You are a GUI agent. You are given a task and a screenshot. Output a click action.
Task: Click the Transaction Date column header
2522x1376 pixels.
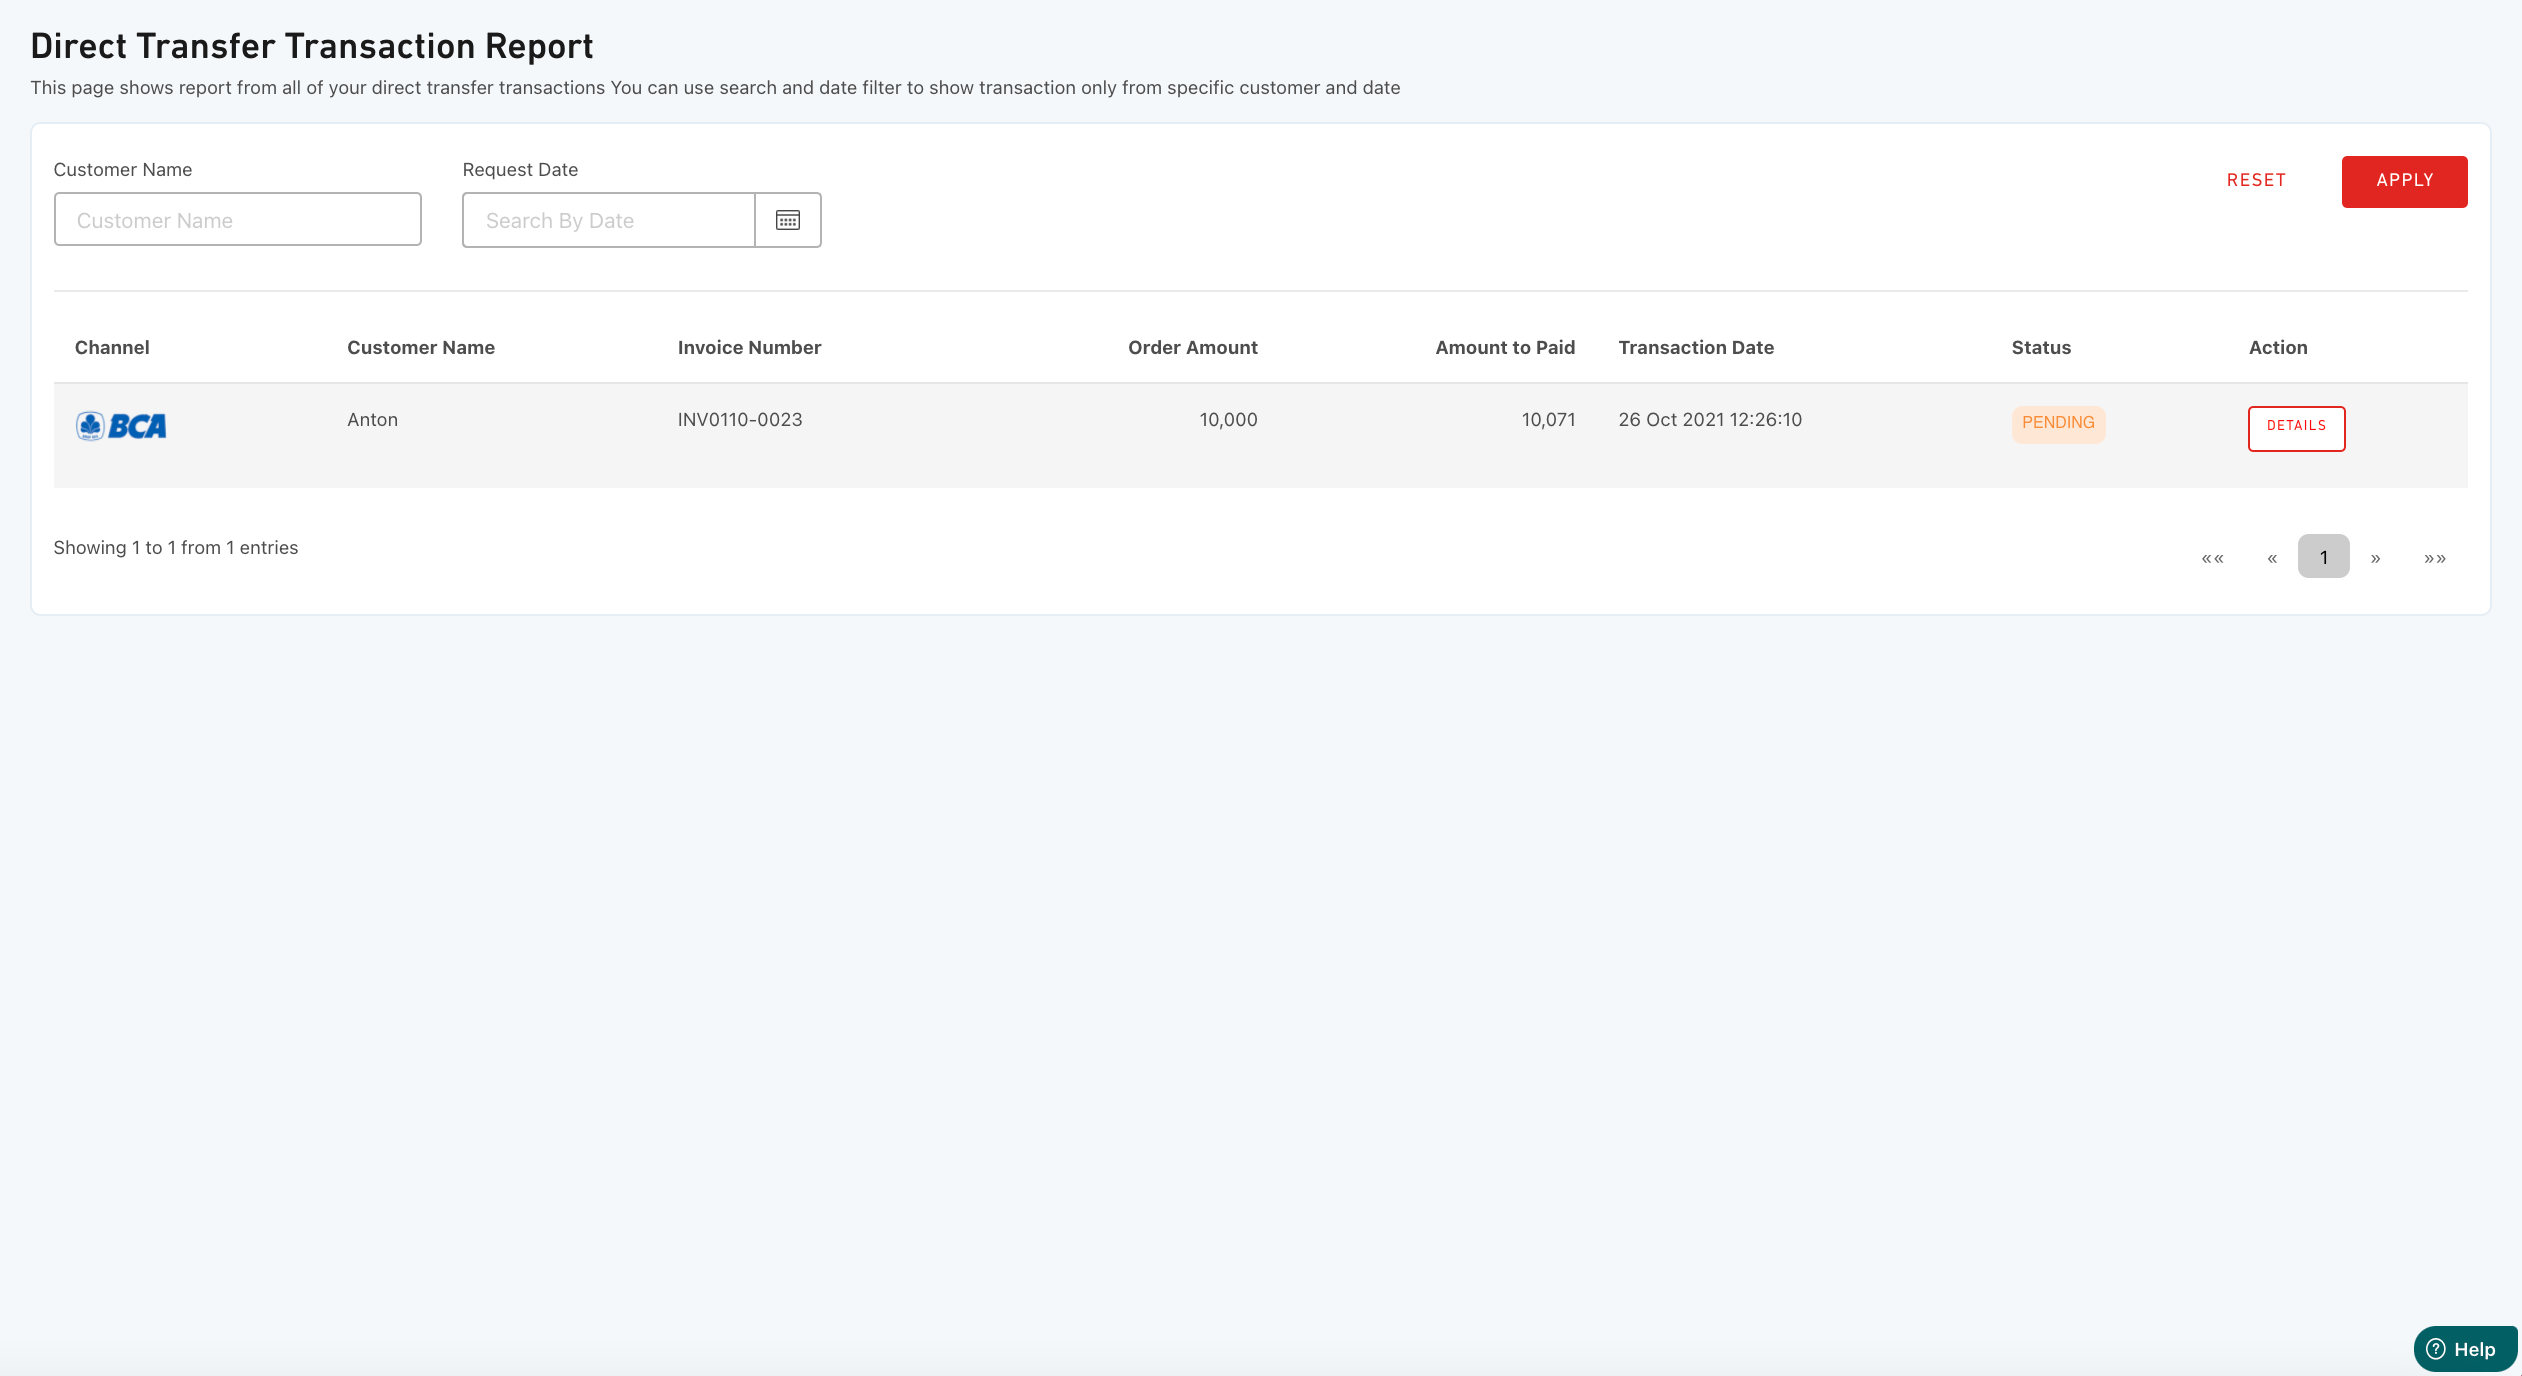(1696, 348)
